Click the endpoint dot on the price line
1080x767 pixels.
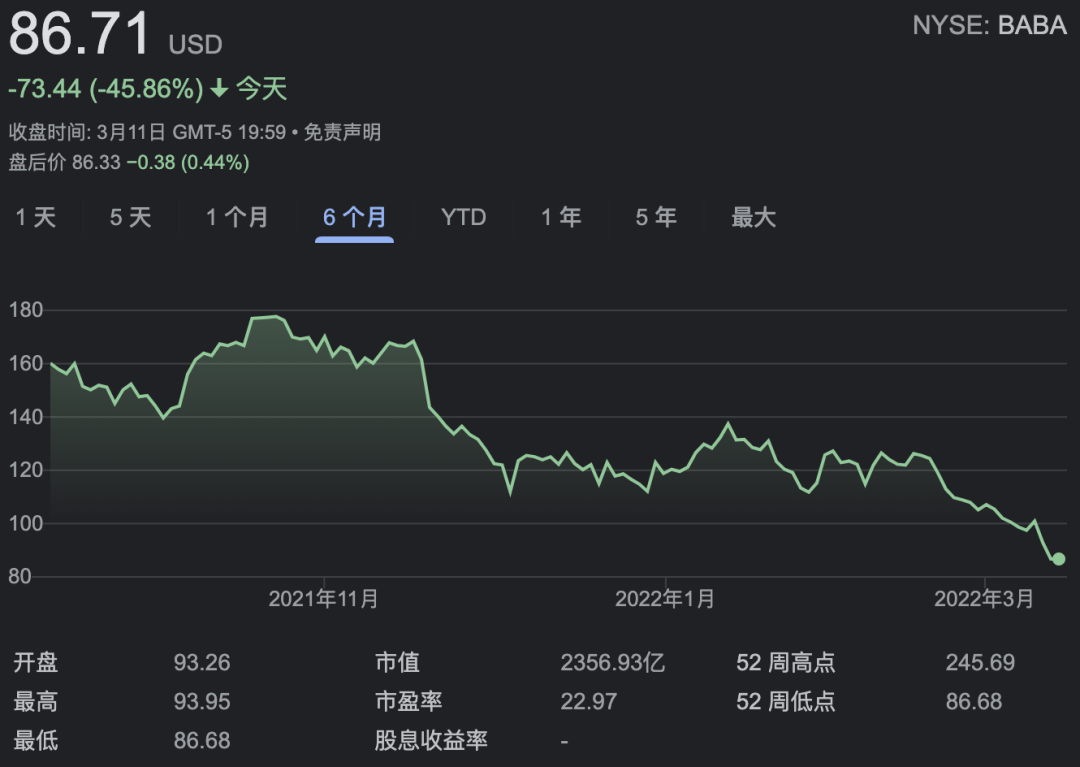[x=1058, y=560]
